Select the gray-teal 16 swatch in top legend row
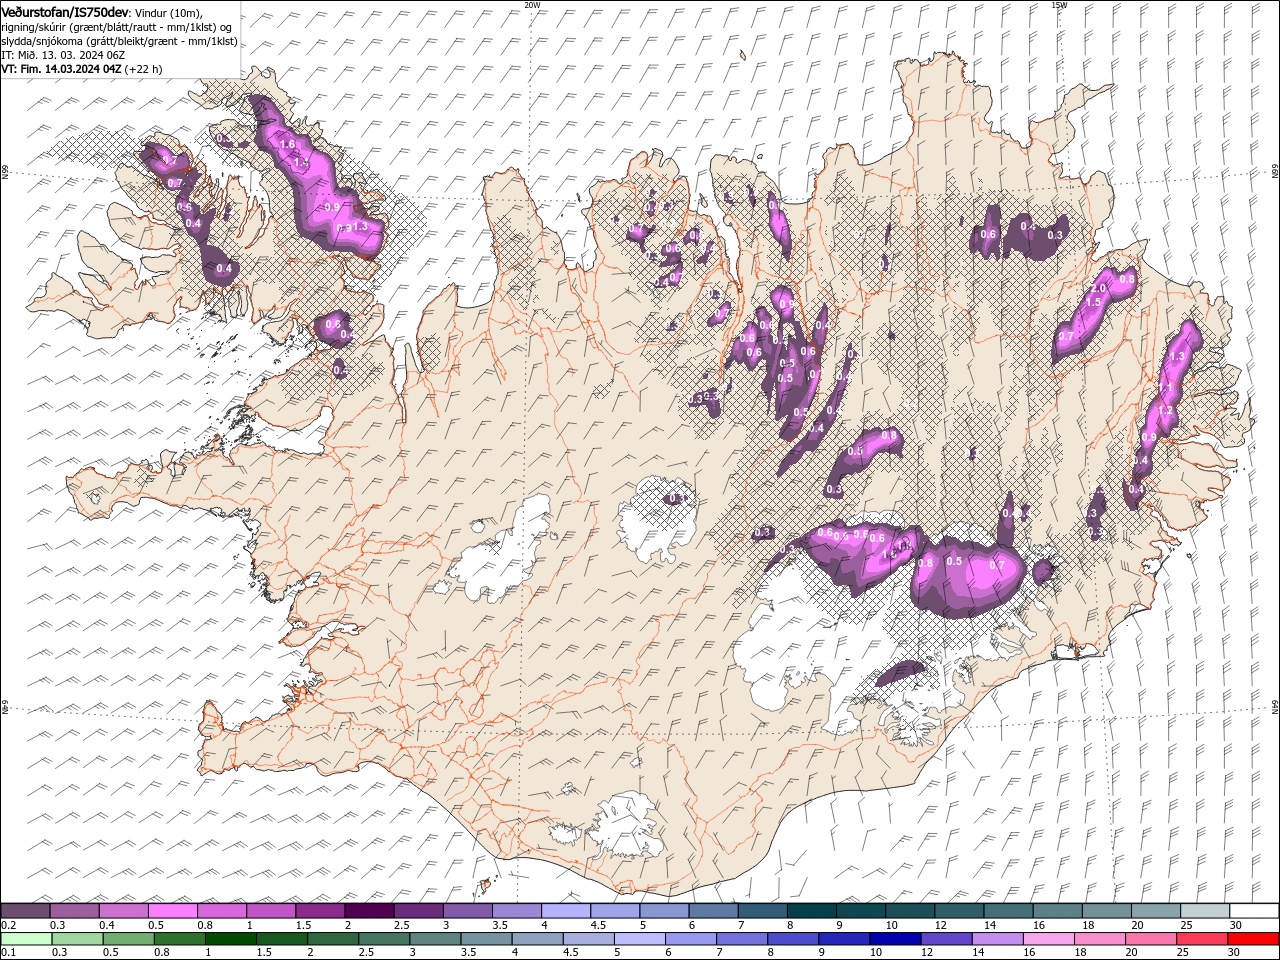The width and height of the screenshot is (1280, 960). 1057,910
